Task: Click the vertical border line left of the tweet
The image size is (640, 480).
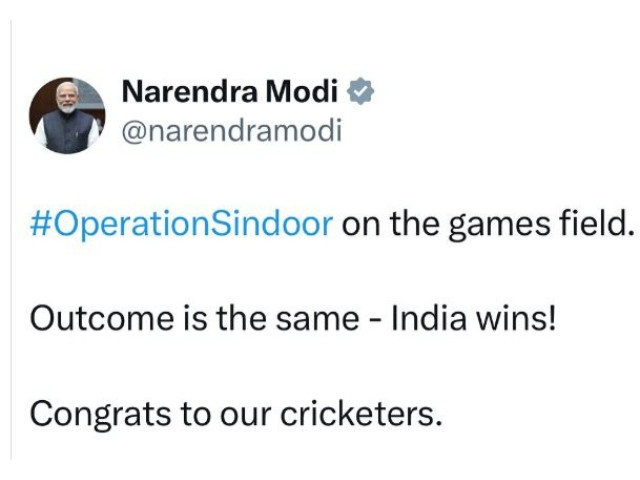Action: pyautogui.click(x=11, y=240)
